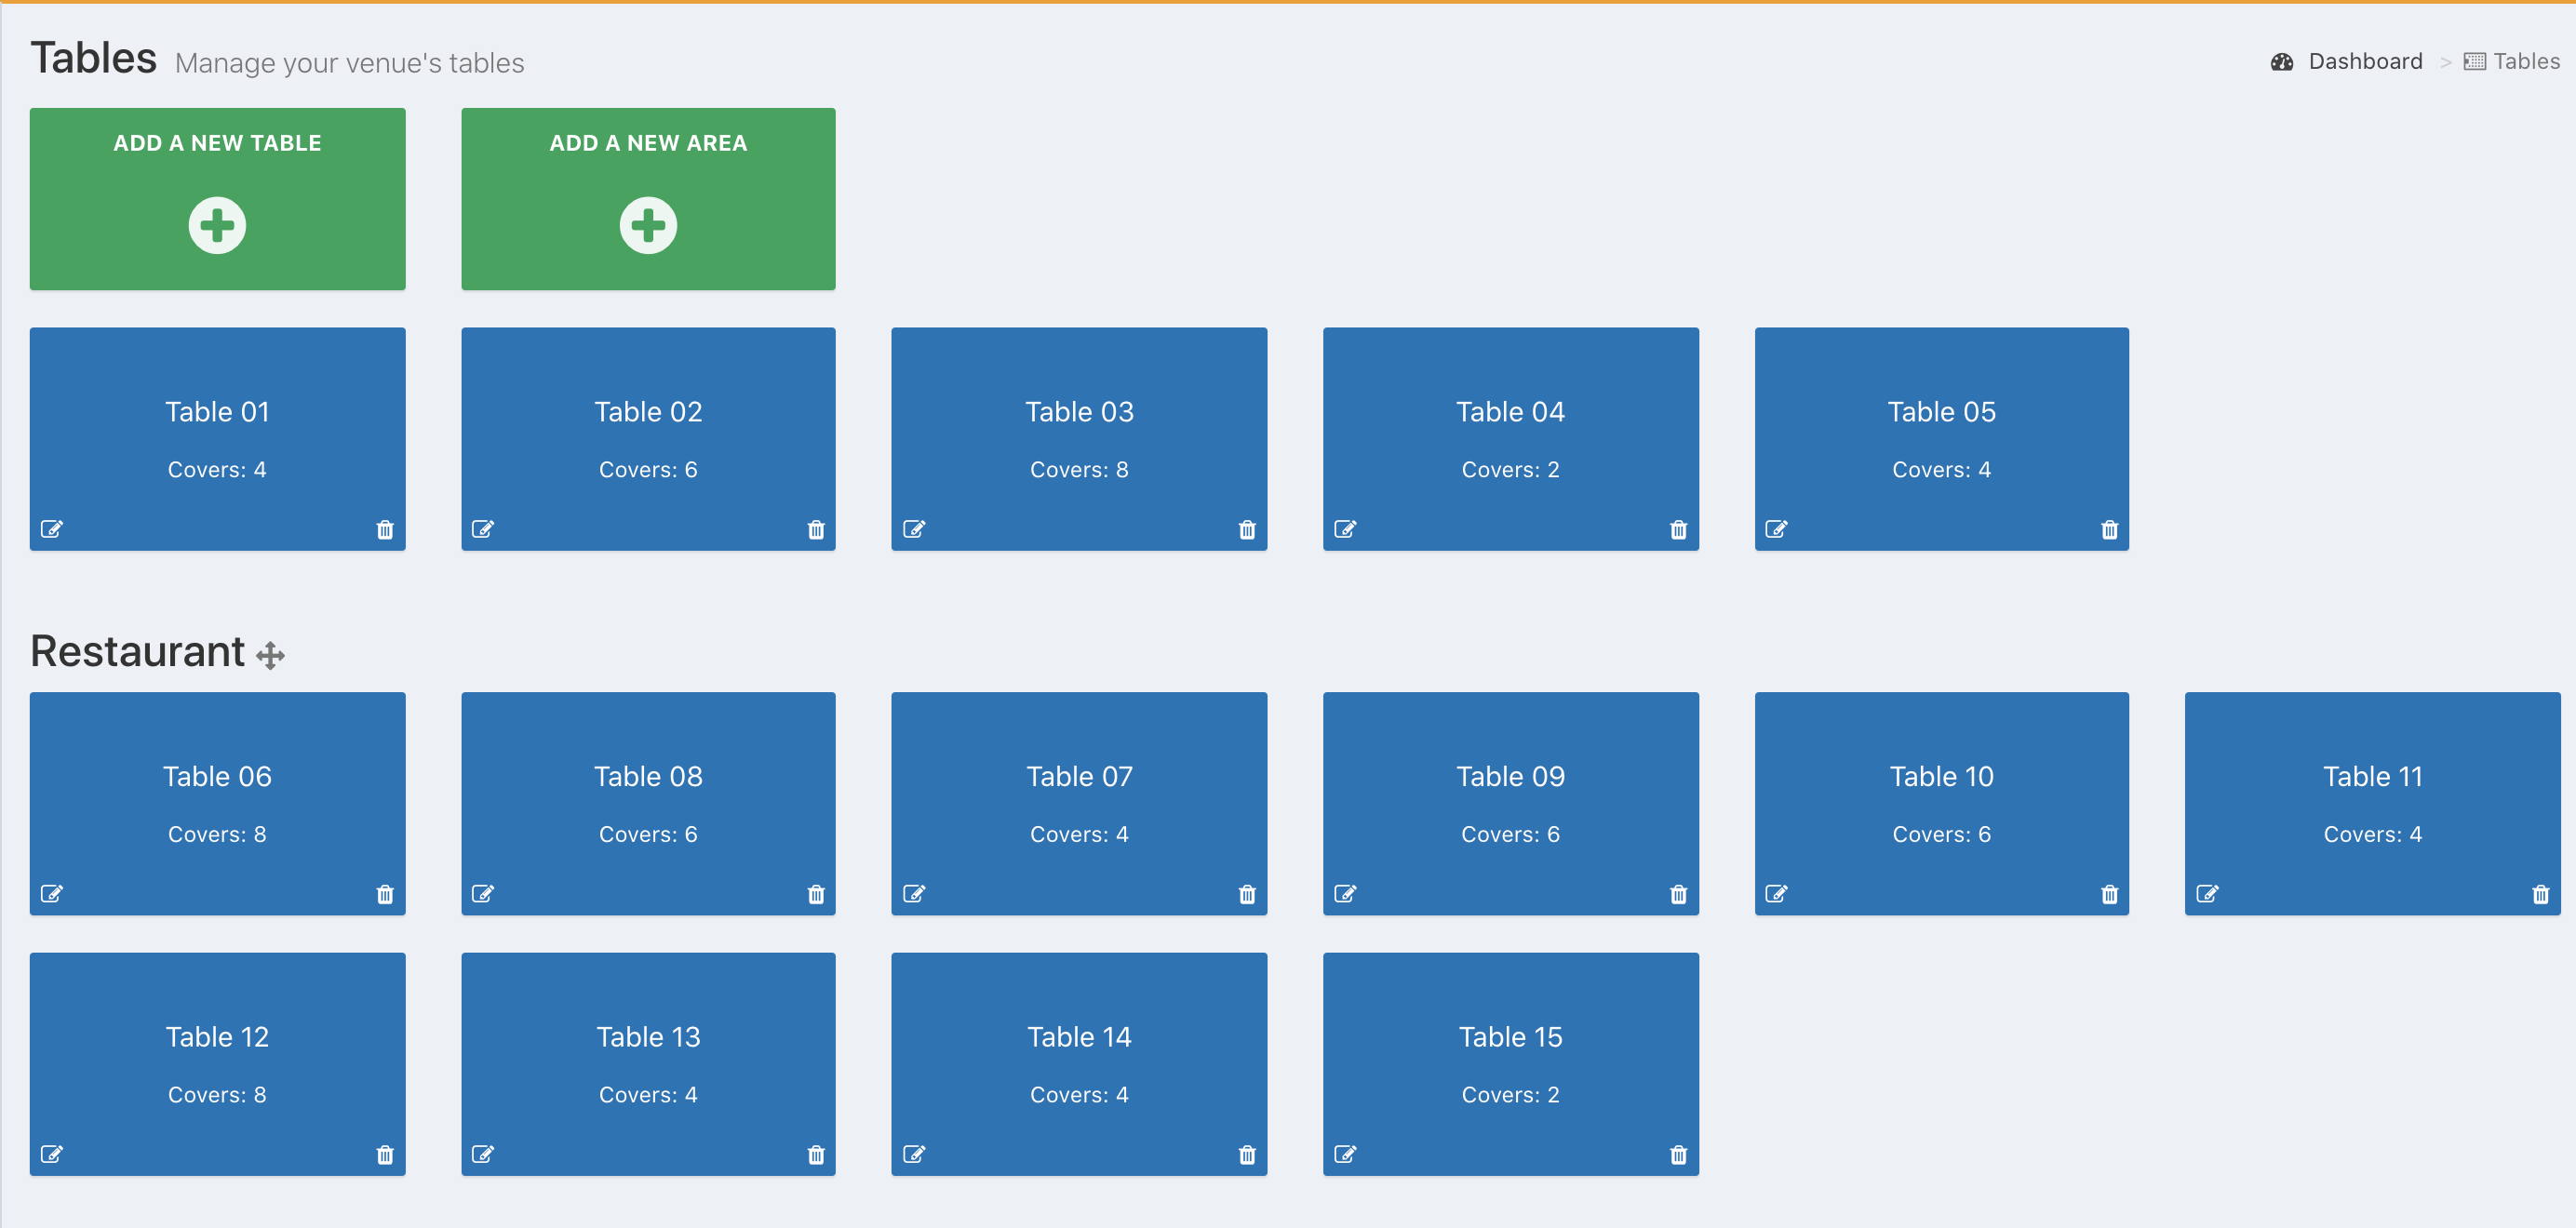The image size is (2576, 1228).
Task: Click the edit icon on Table 01
Action: 52,529
